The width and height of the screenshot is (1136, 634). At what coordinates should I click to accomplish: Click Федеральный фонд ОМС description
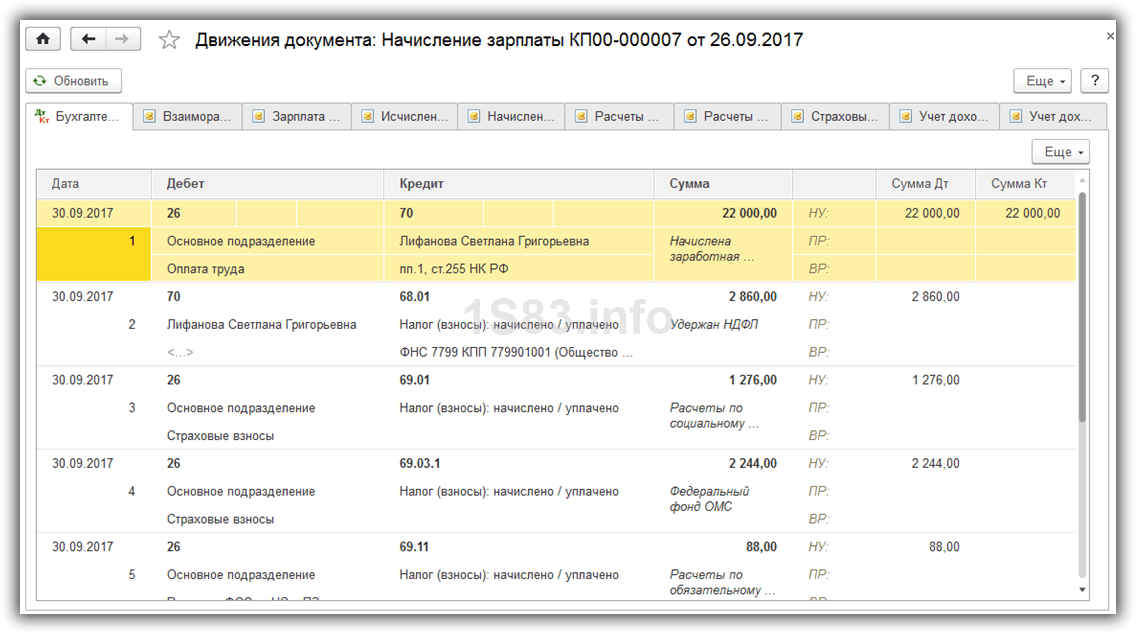(709, 499)
